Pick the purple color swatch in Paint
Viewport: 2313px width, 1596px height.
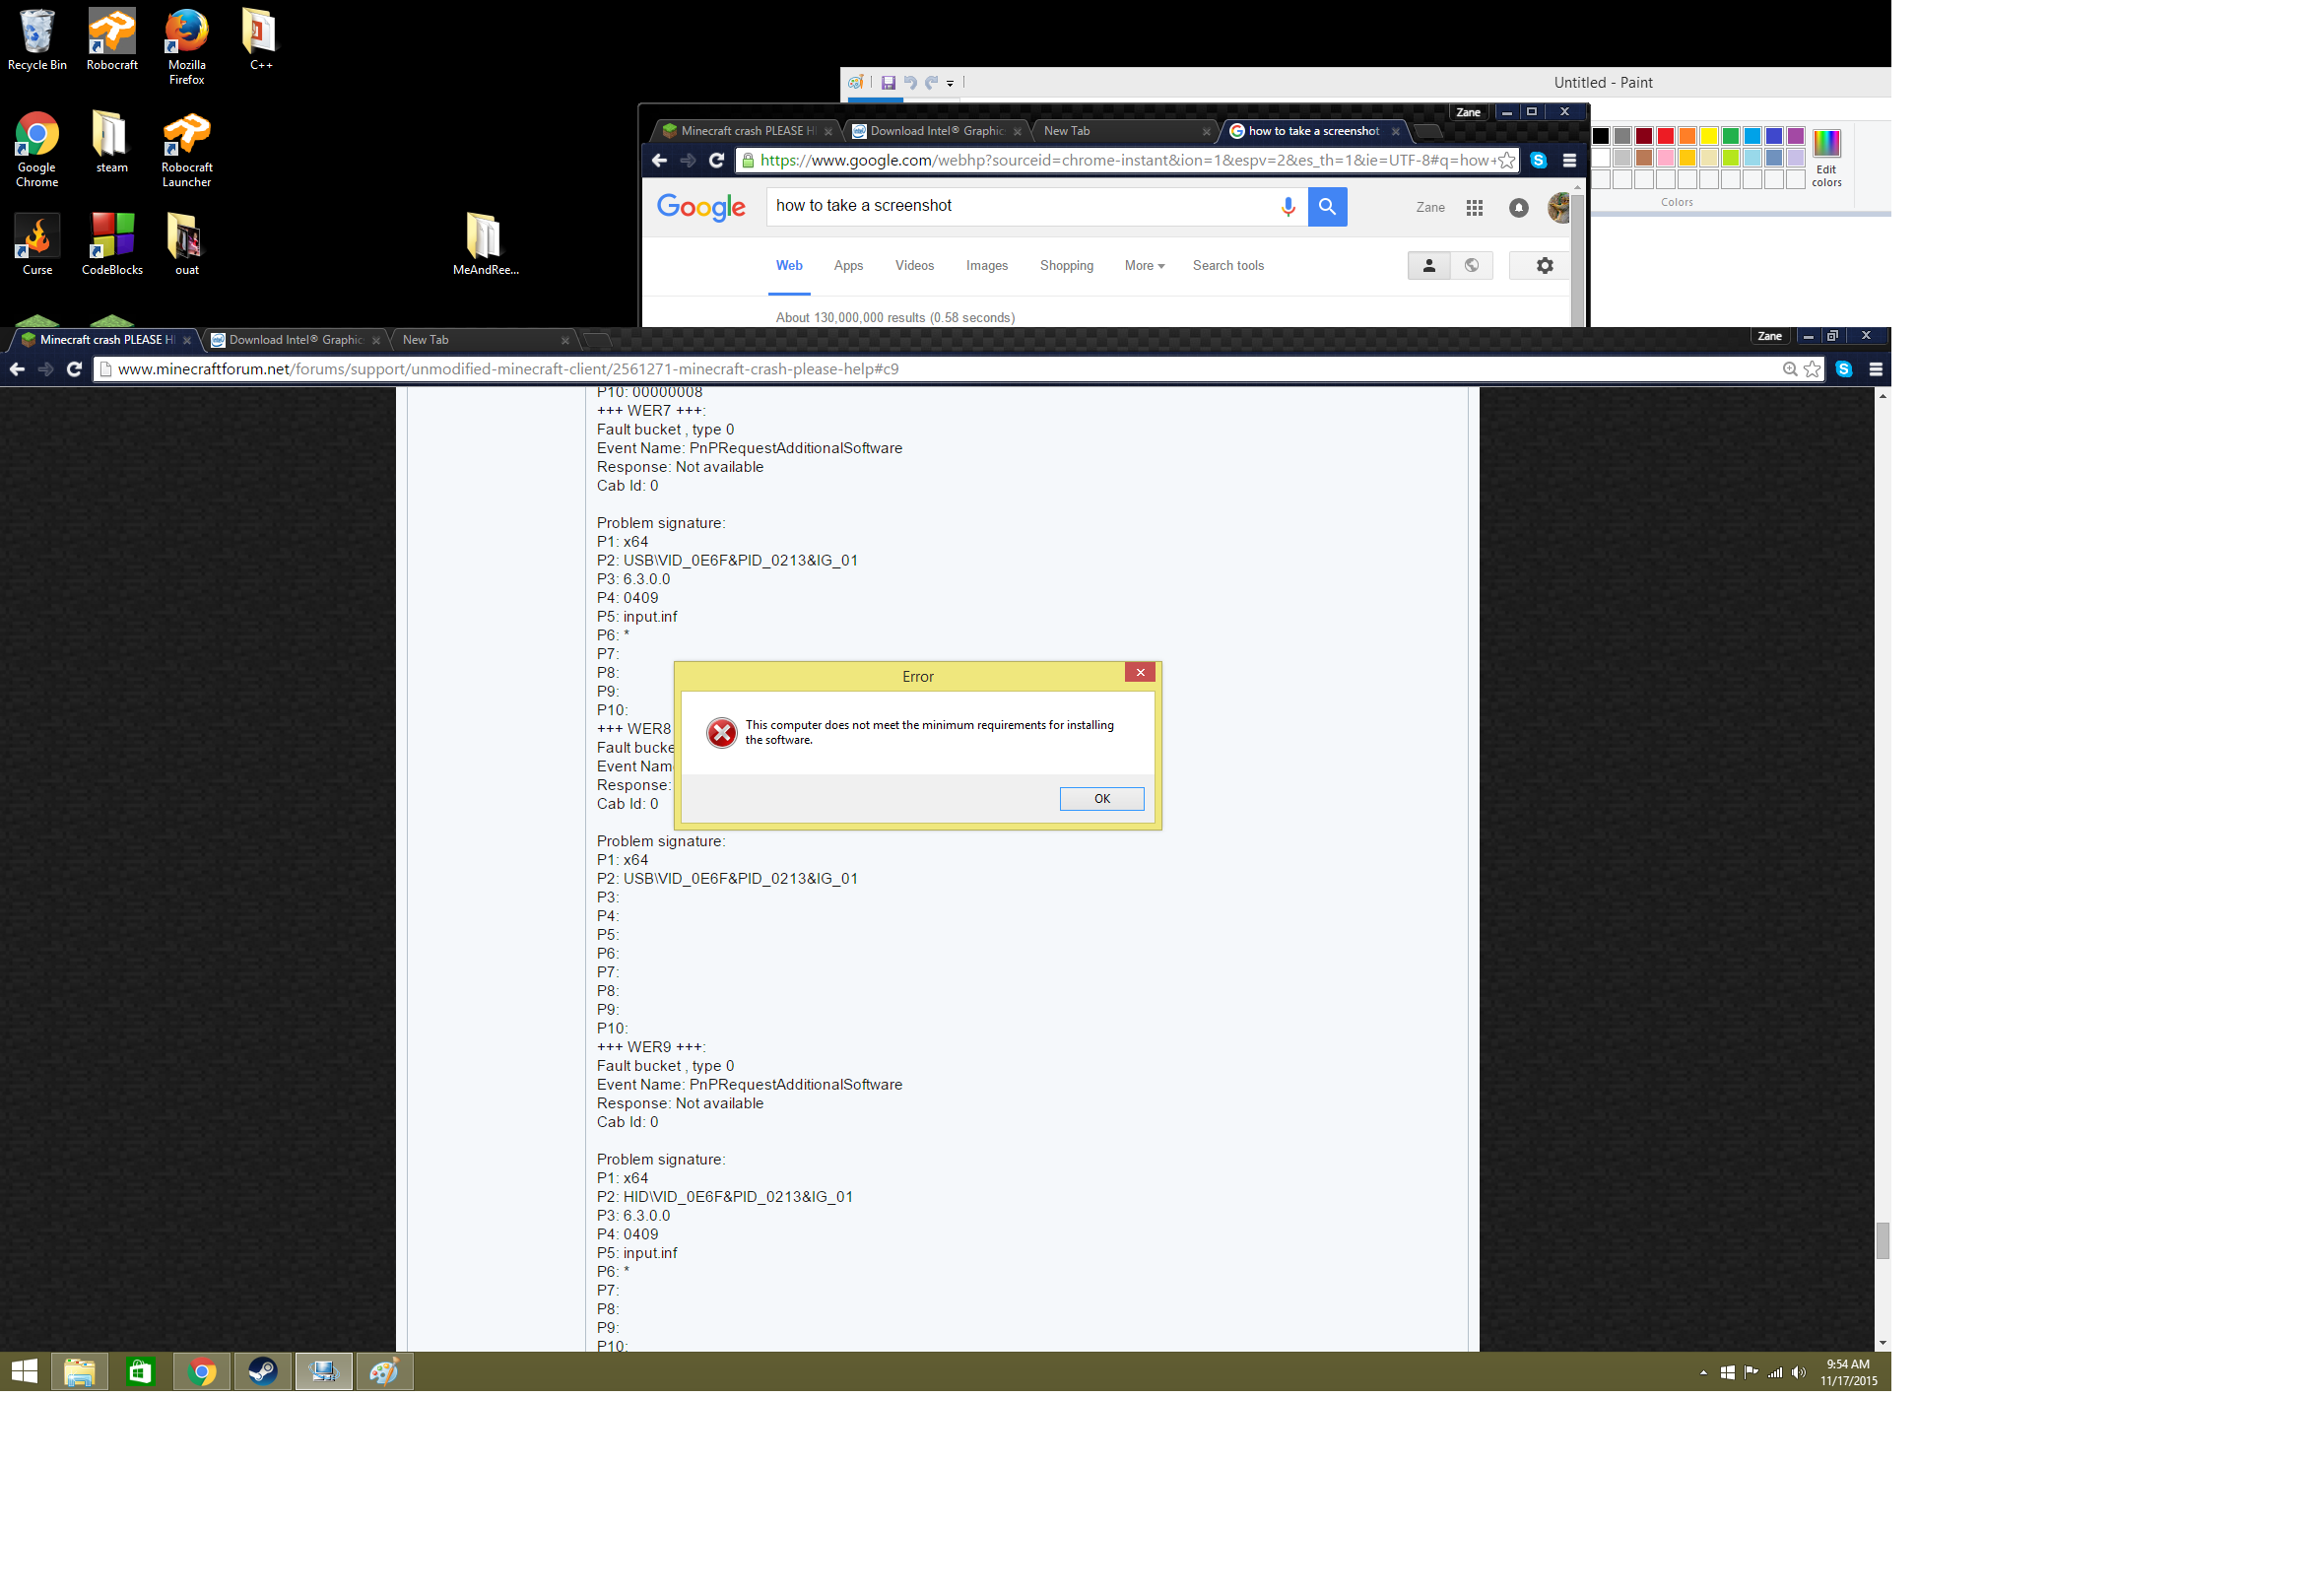point(1796,136)
